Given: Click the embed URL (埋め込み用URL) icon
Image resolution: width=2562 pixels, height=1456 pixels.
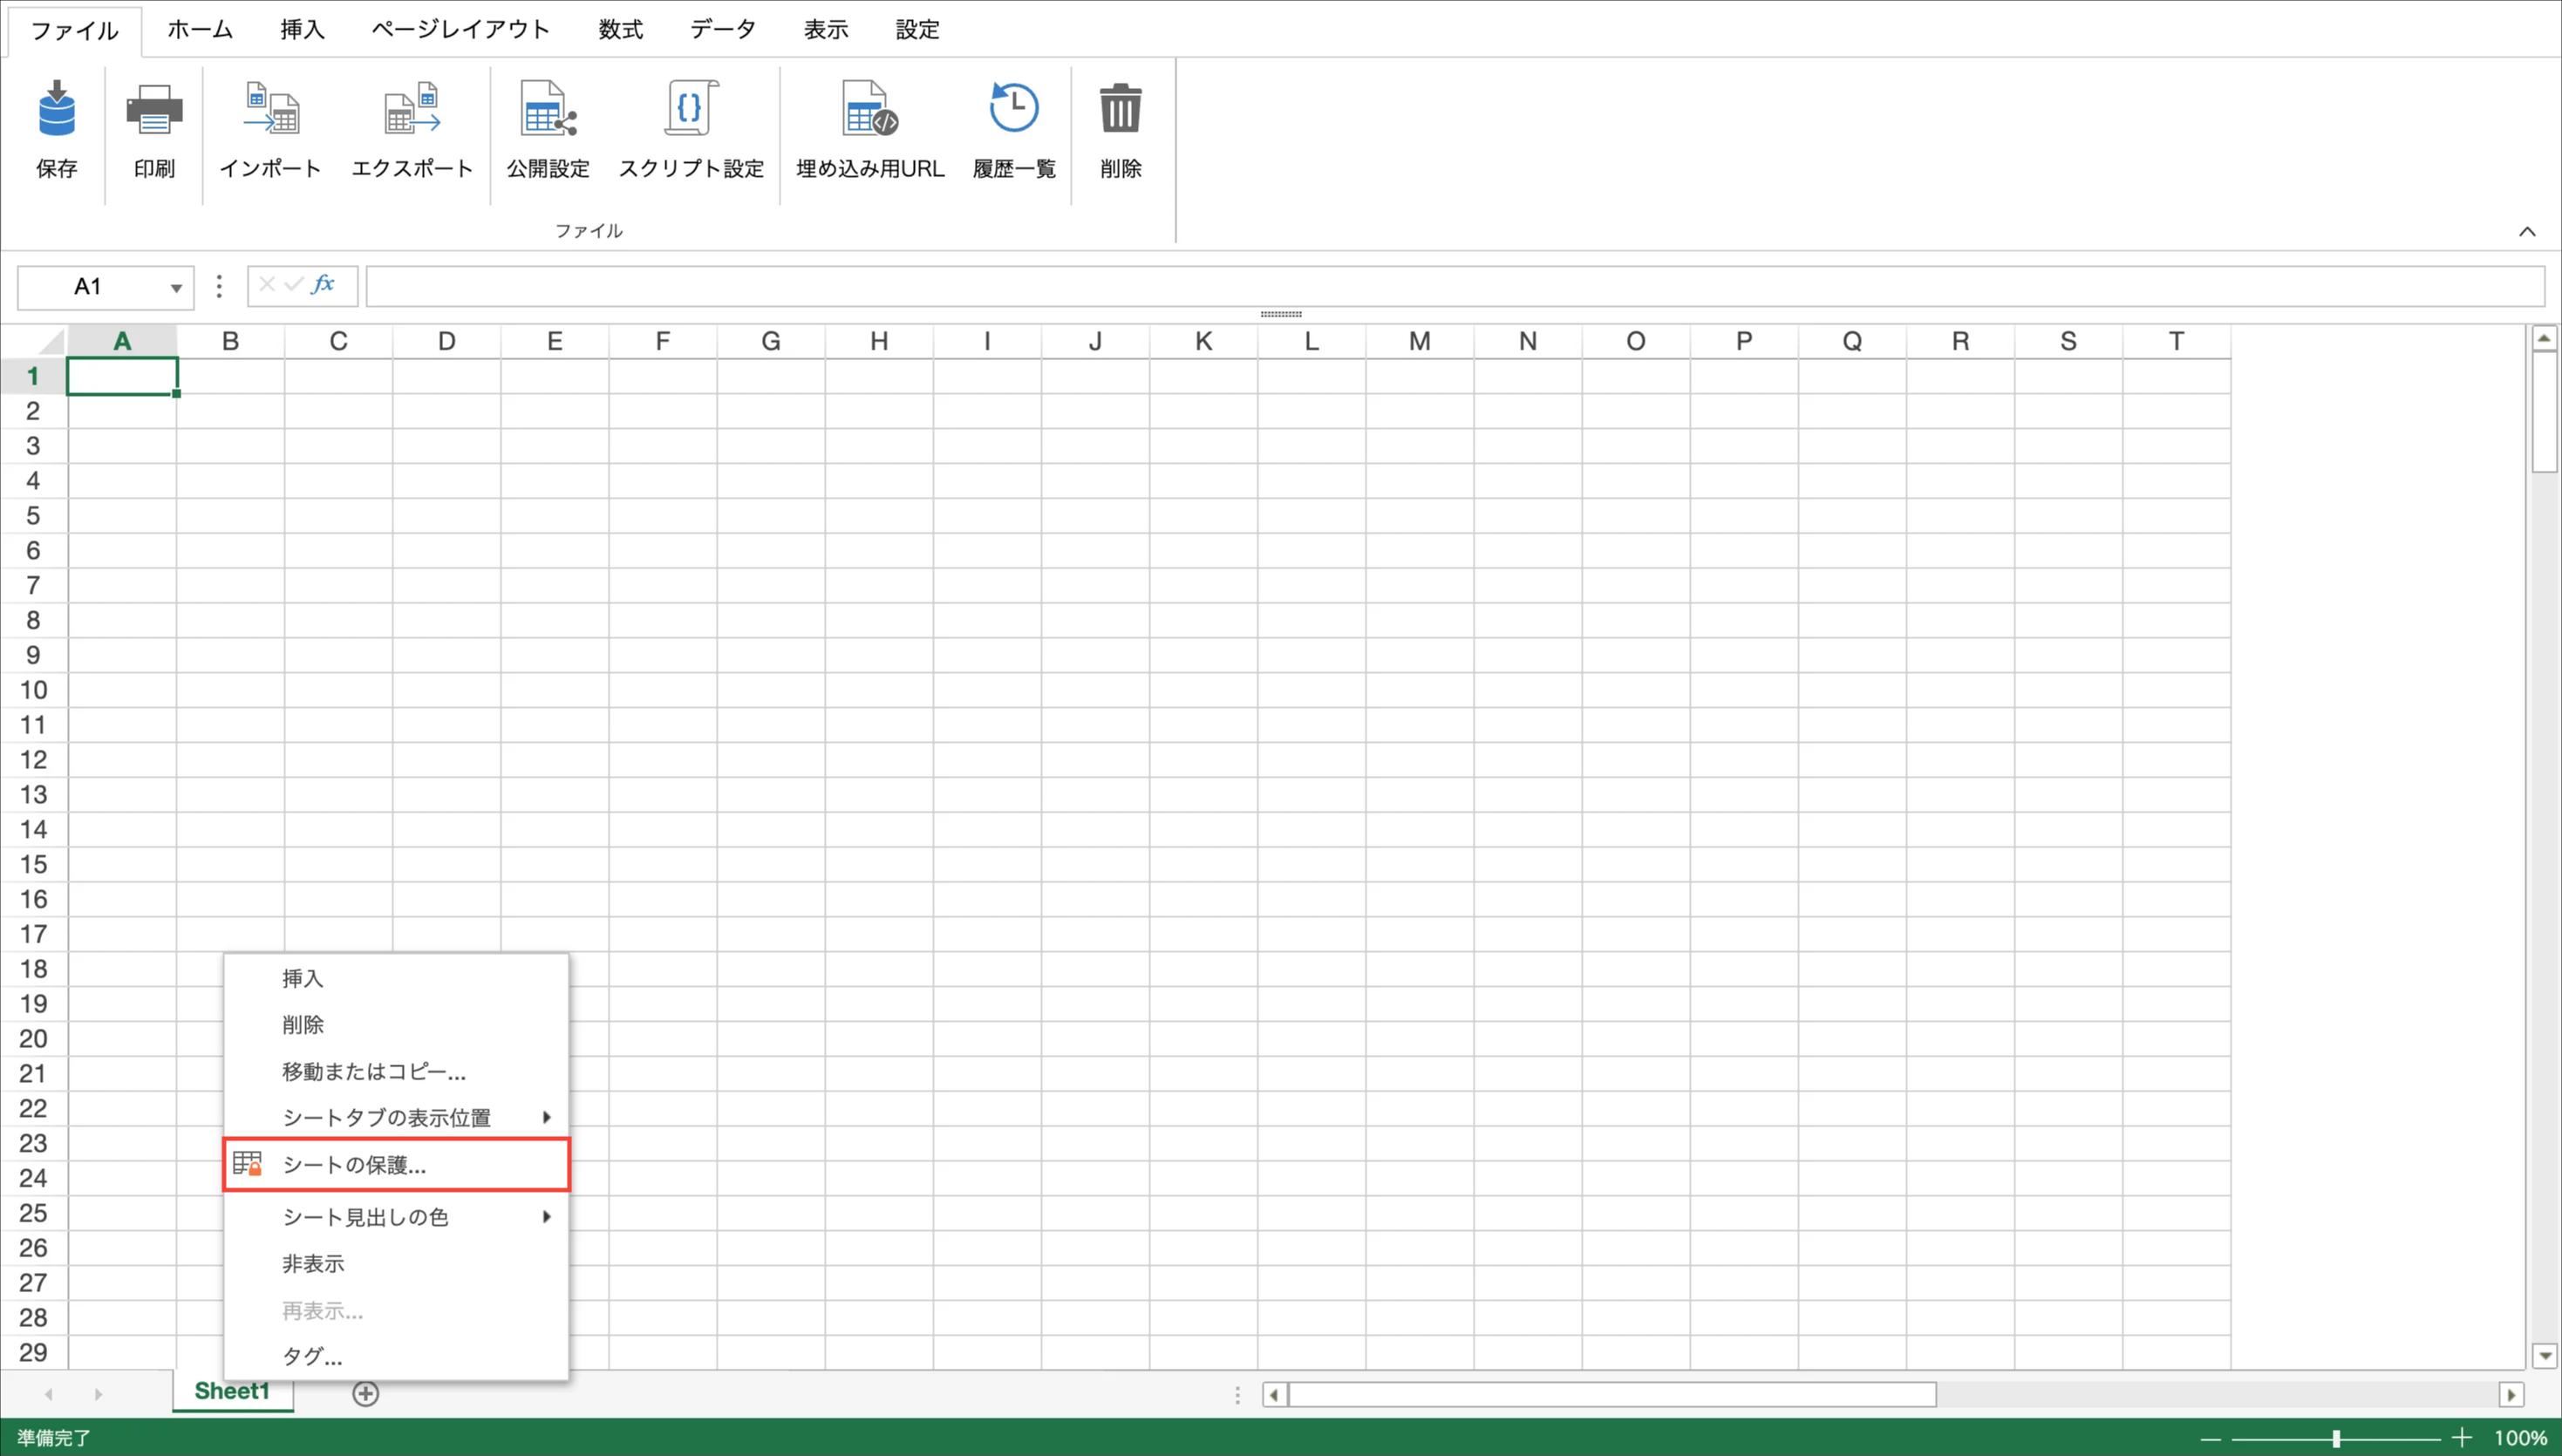Looking at the screenshot, I should point(869,110).
